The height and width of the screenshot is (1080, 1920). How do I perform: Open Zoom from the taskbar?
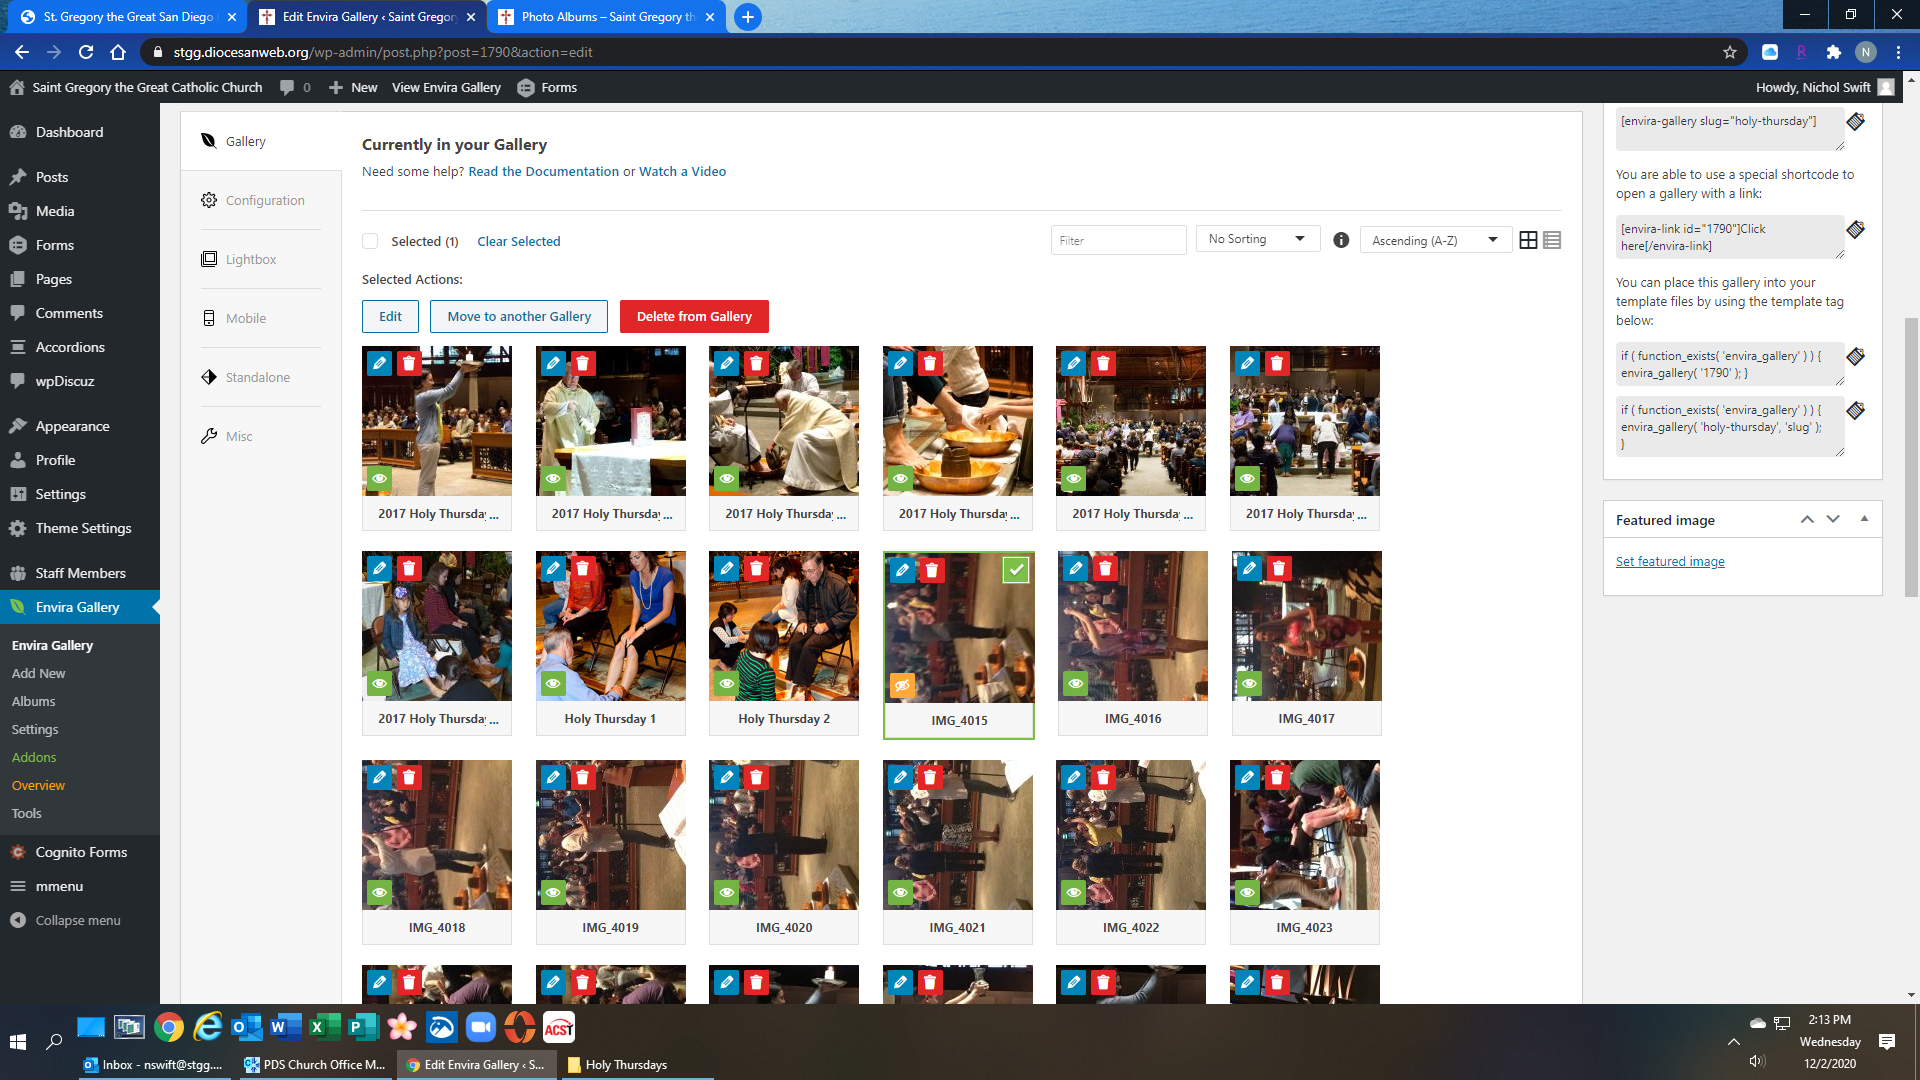[481, 1027]
